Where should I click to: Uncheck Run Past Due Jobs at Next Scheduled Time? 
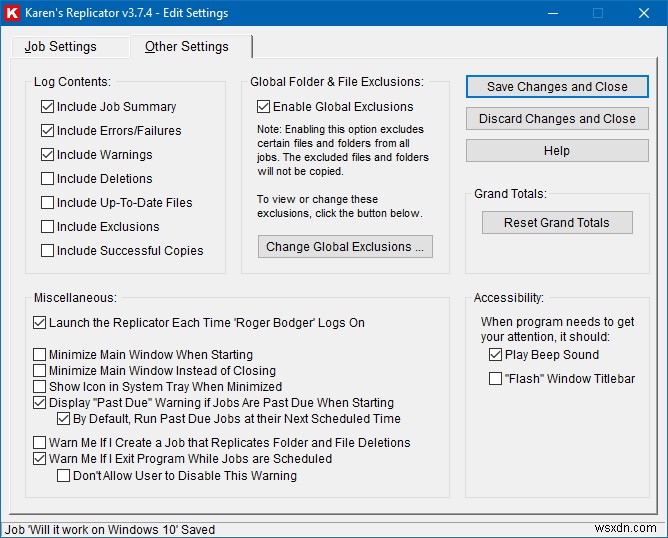pyautogui.click(x=63, y=419)
